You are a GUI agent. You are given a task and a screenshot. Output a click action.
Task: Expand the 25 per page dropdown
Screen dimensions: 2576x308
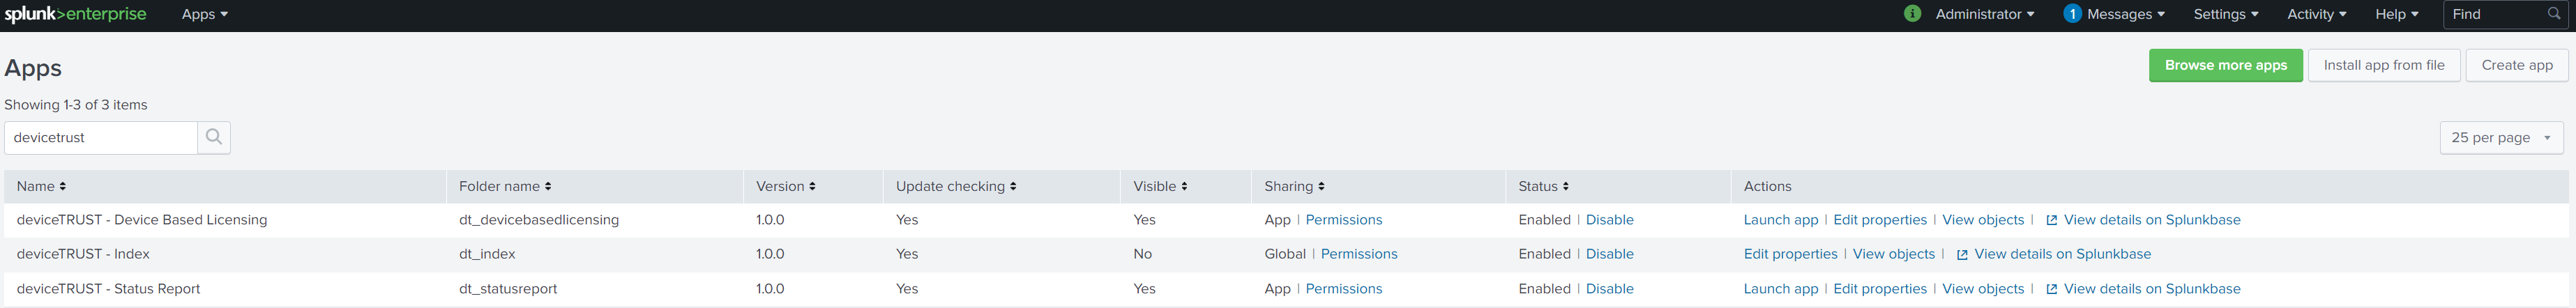click(x=2500, y=138)
